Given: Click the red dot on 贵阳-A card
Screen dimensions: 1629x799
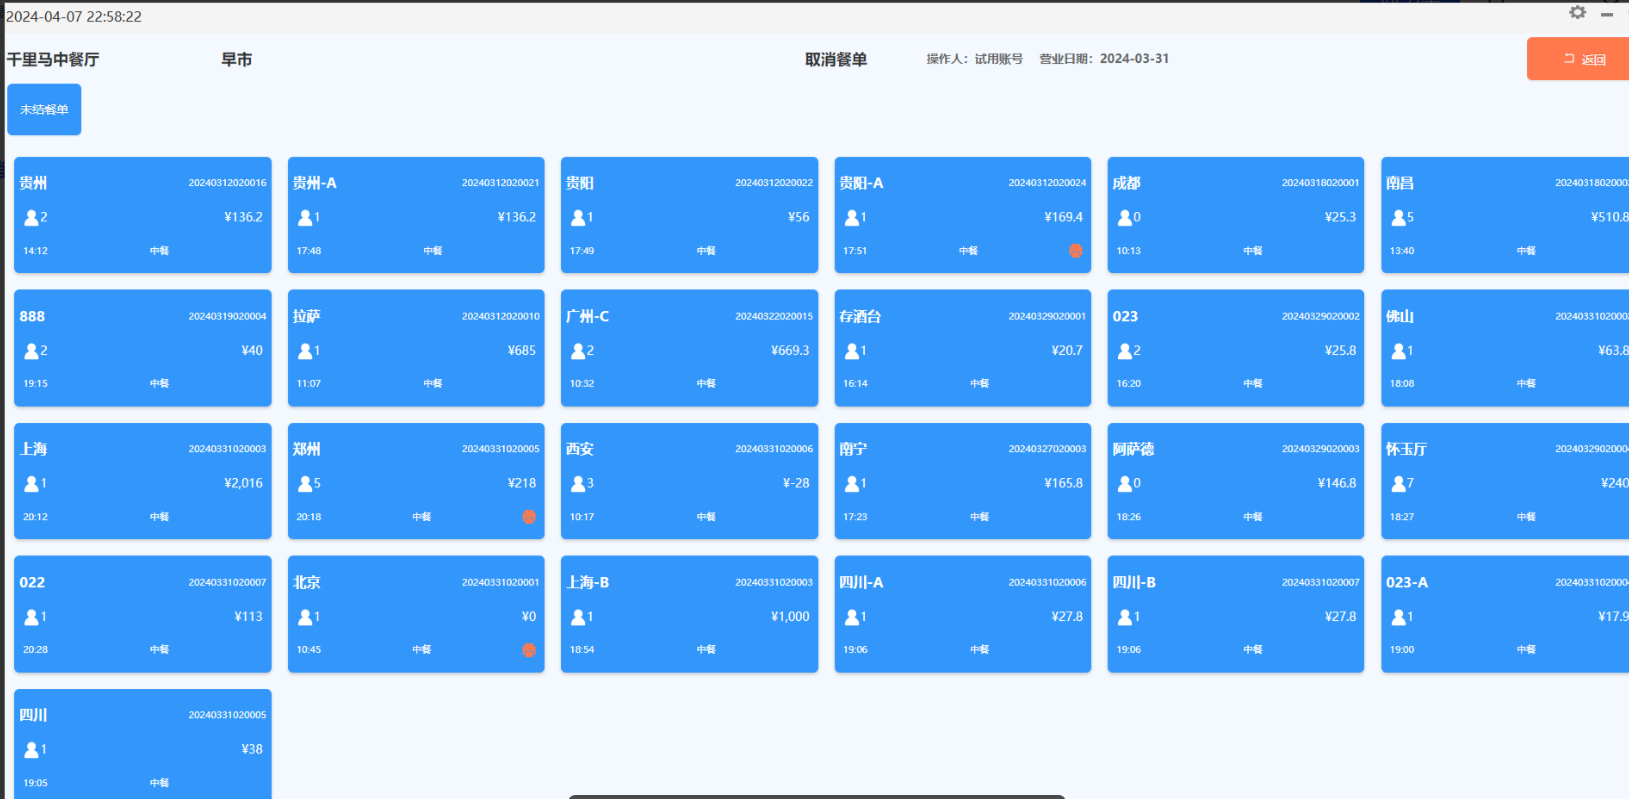Looking at the screenshot, I should coord(1075,251).
